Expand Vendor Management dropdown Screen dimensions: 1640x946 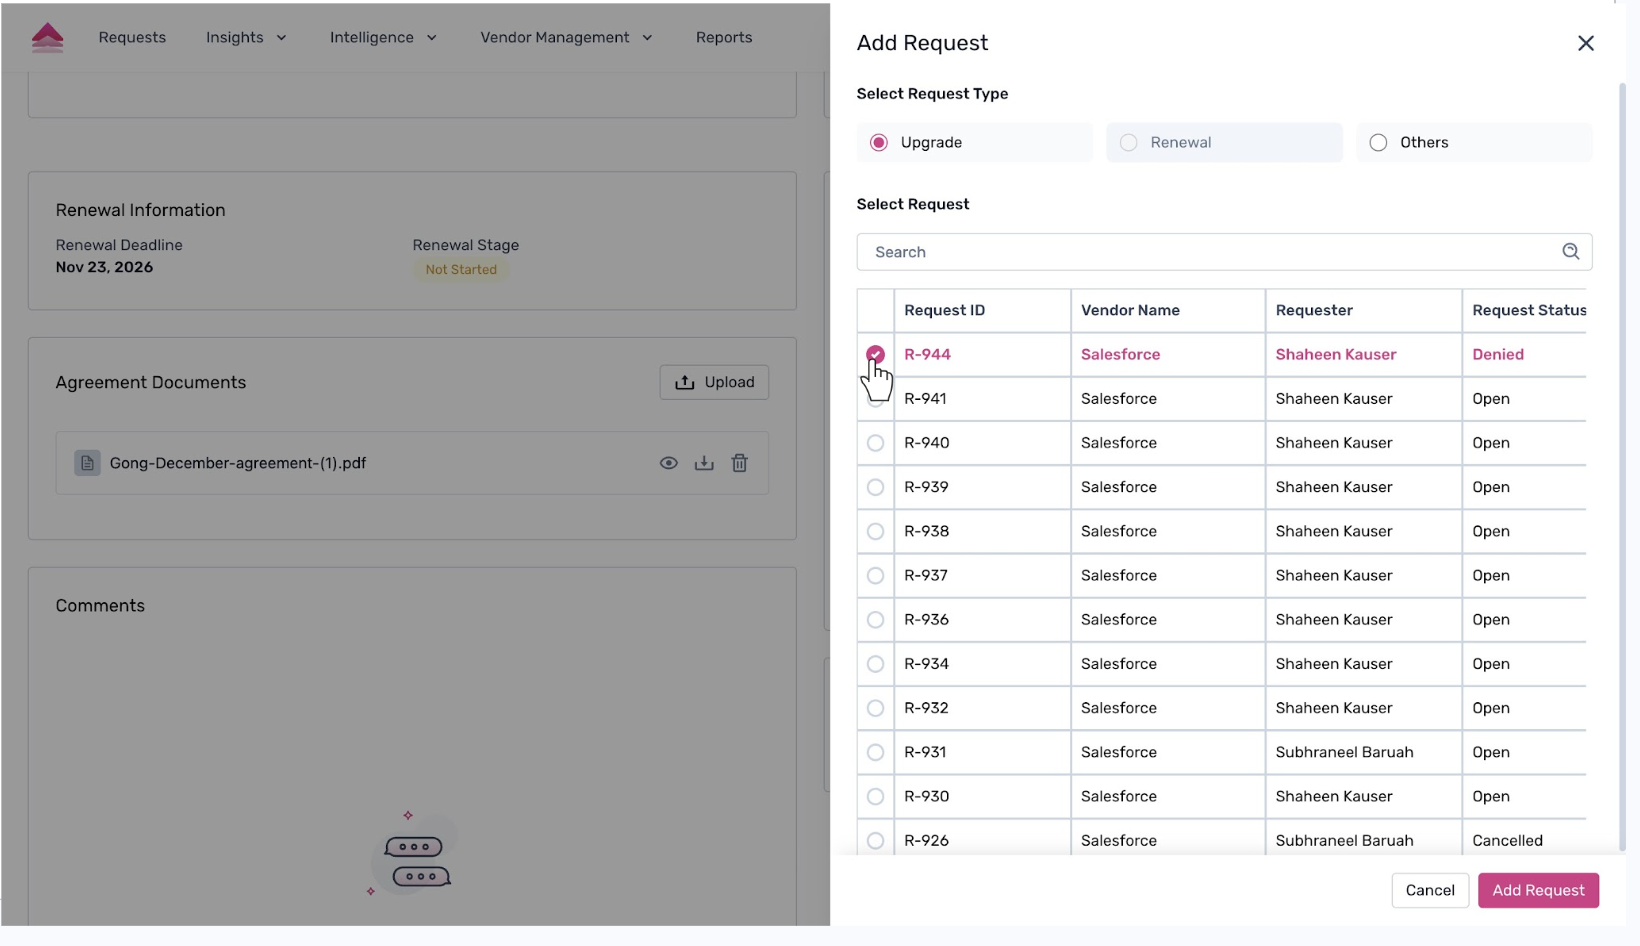566,38
